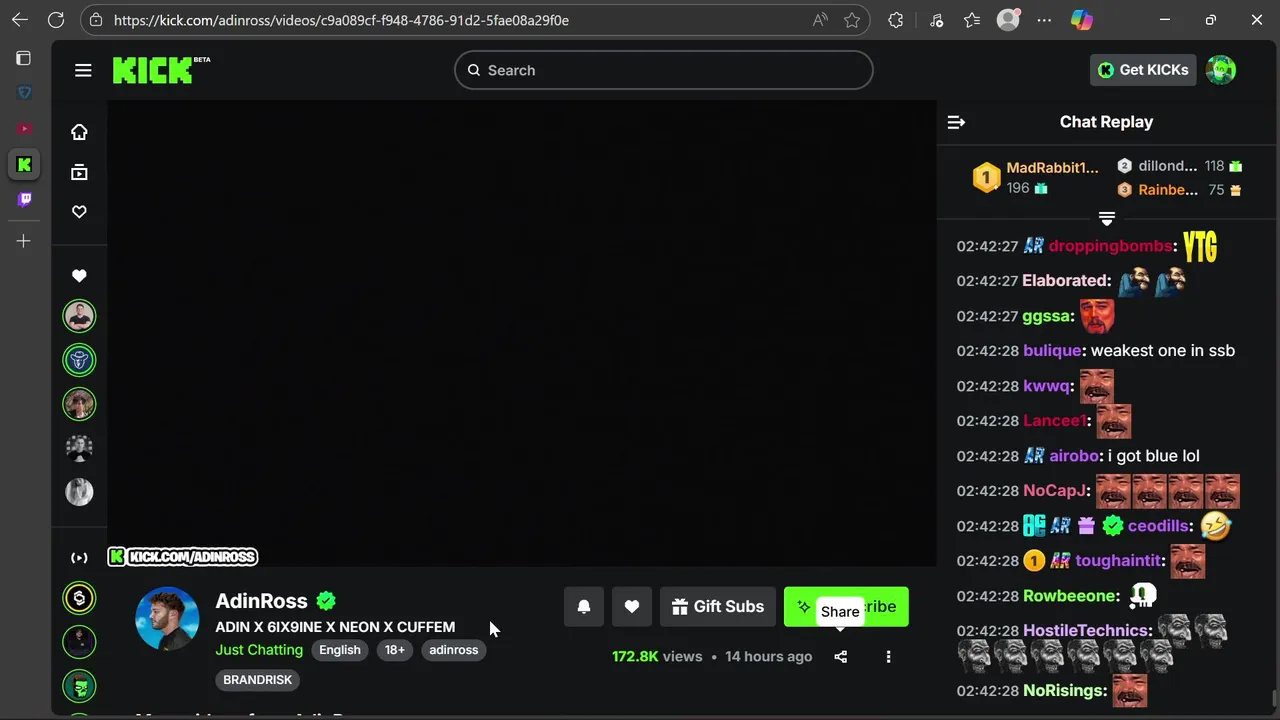
Task: Click chat username NoRisings
Action: tap(1065, 691)
